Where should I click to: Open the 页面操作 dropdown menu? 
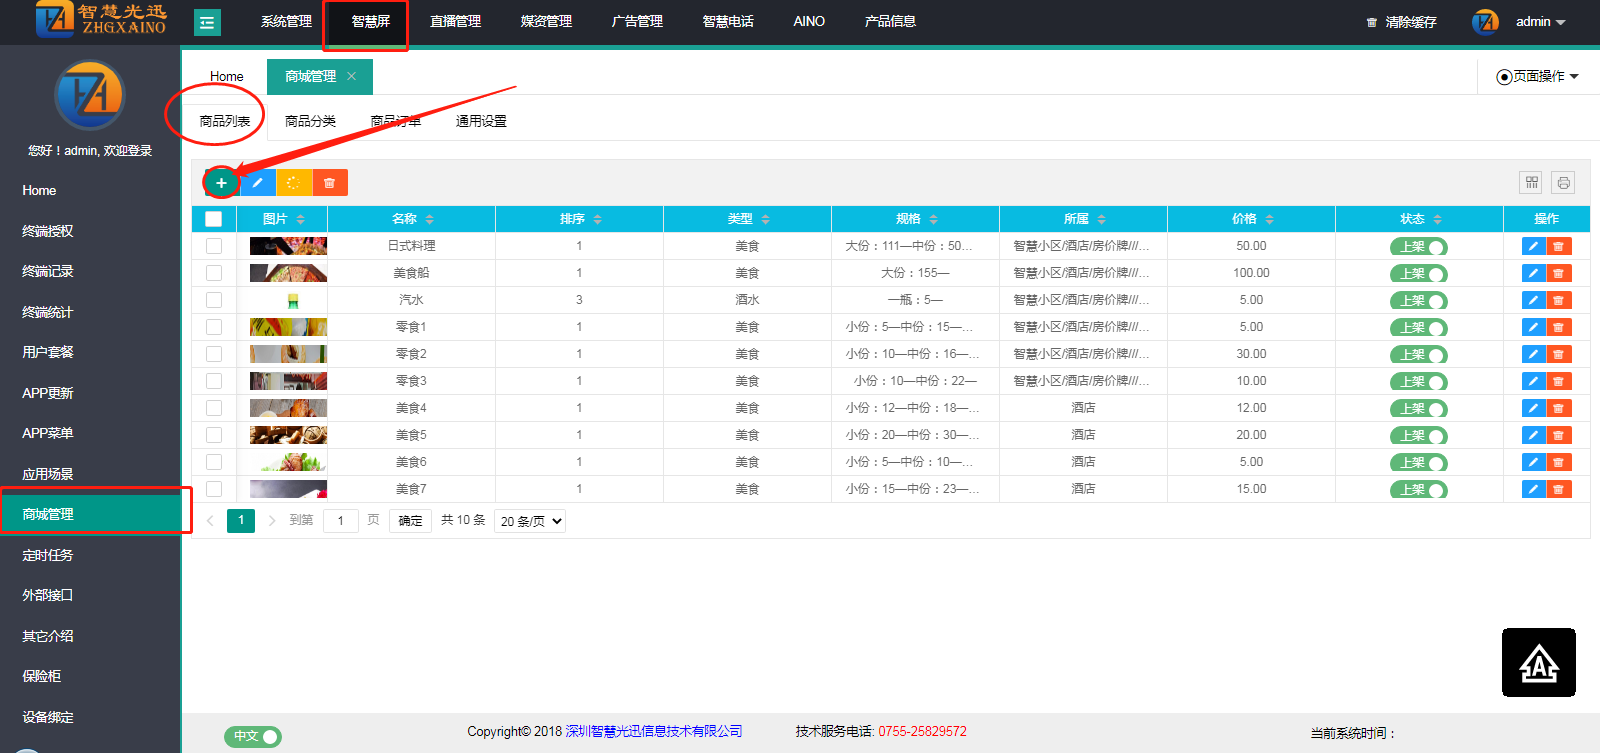coord(1538,76)
